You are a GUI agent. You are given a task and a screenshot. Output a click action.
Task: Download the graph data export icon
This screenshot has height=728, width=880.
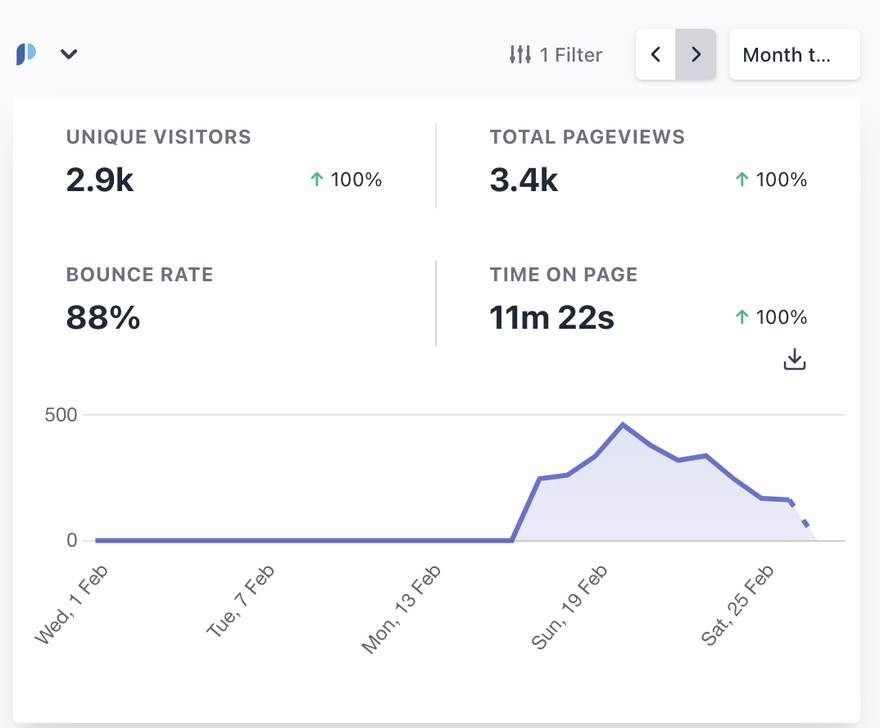pos(794,360)
